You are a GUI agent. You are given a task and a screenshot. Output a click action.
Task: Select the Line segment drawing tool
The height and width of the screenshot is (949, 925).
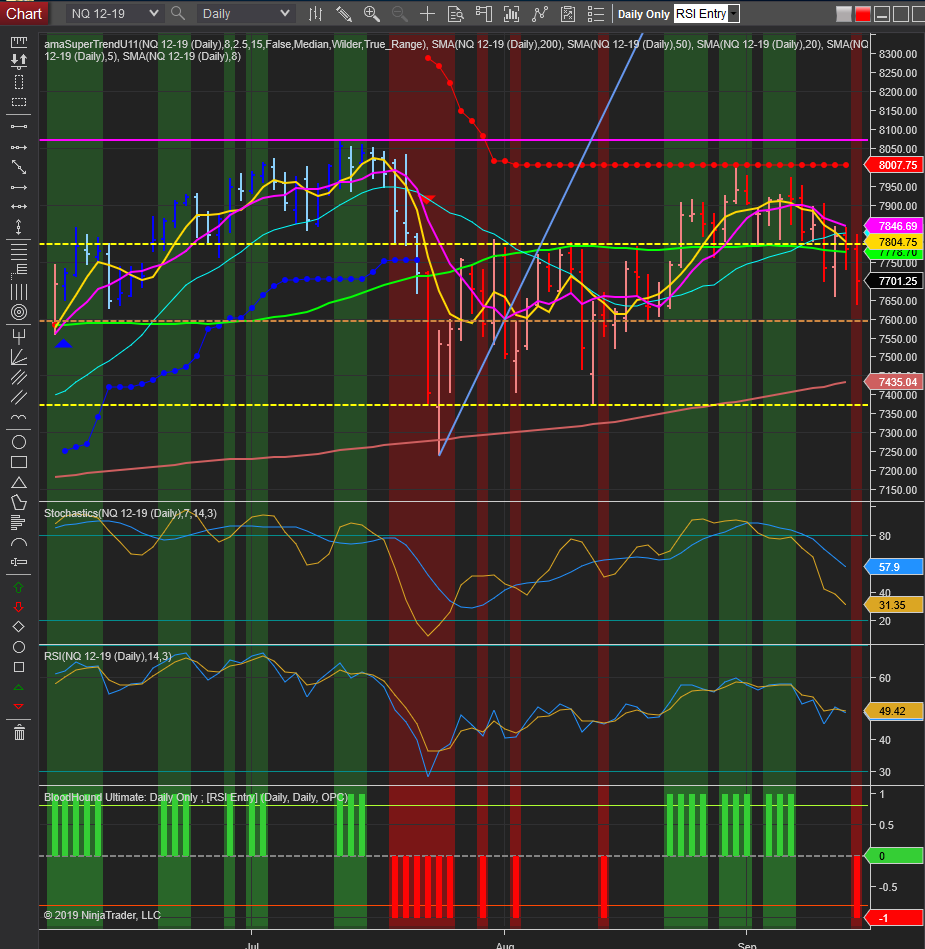(x=19, y=126)
